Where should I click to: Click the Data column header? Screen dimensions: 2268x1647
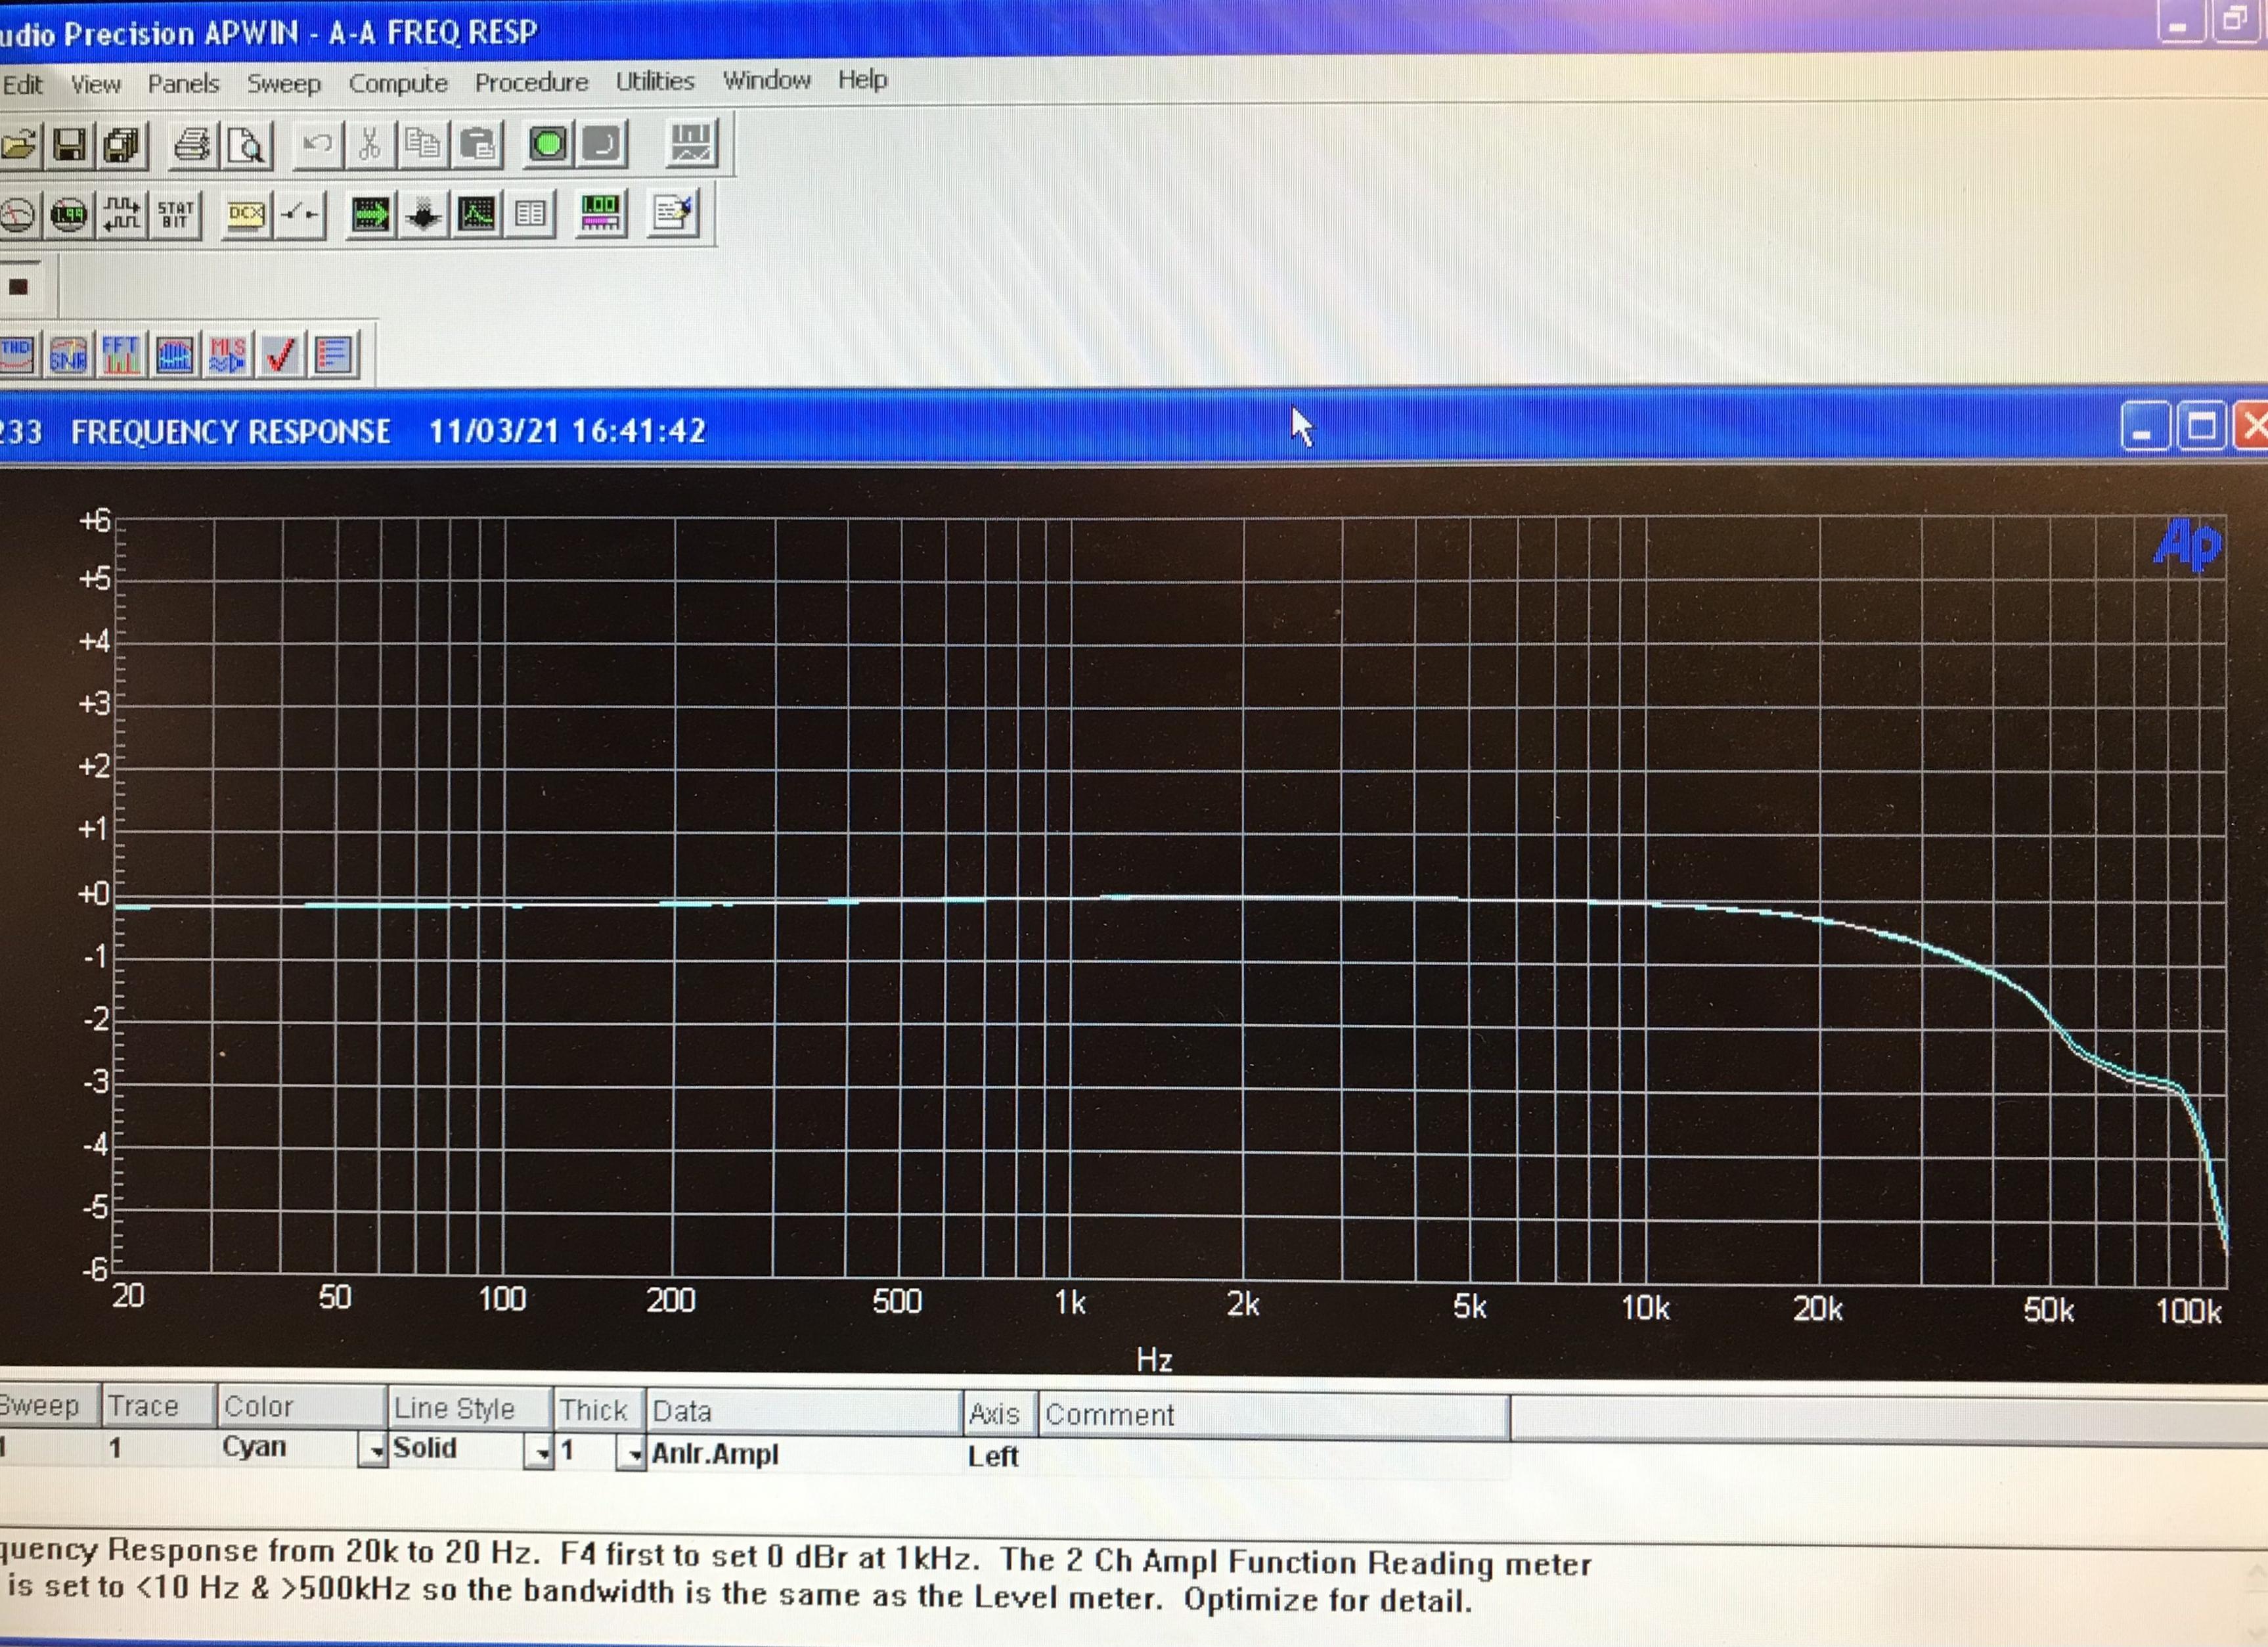tap(805, 1411)
